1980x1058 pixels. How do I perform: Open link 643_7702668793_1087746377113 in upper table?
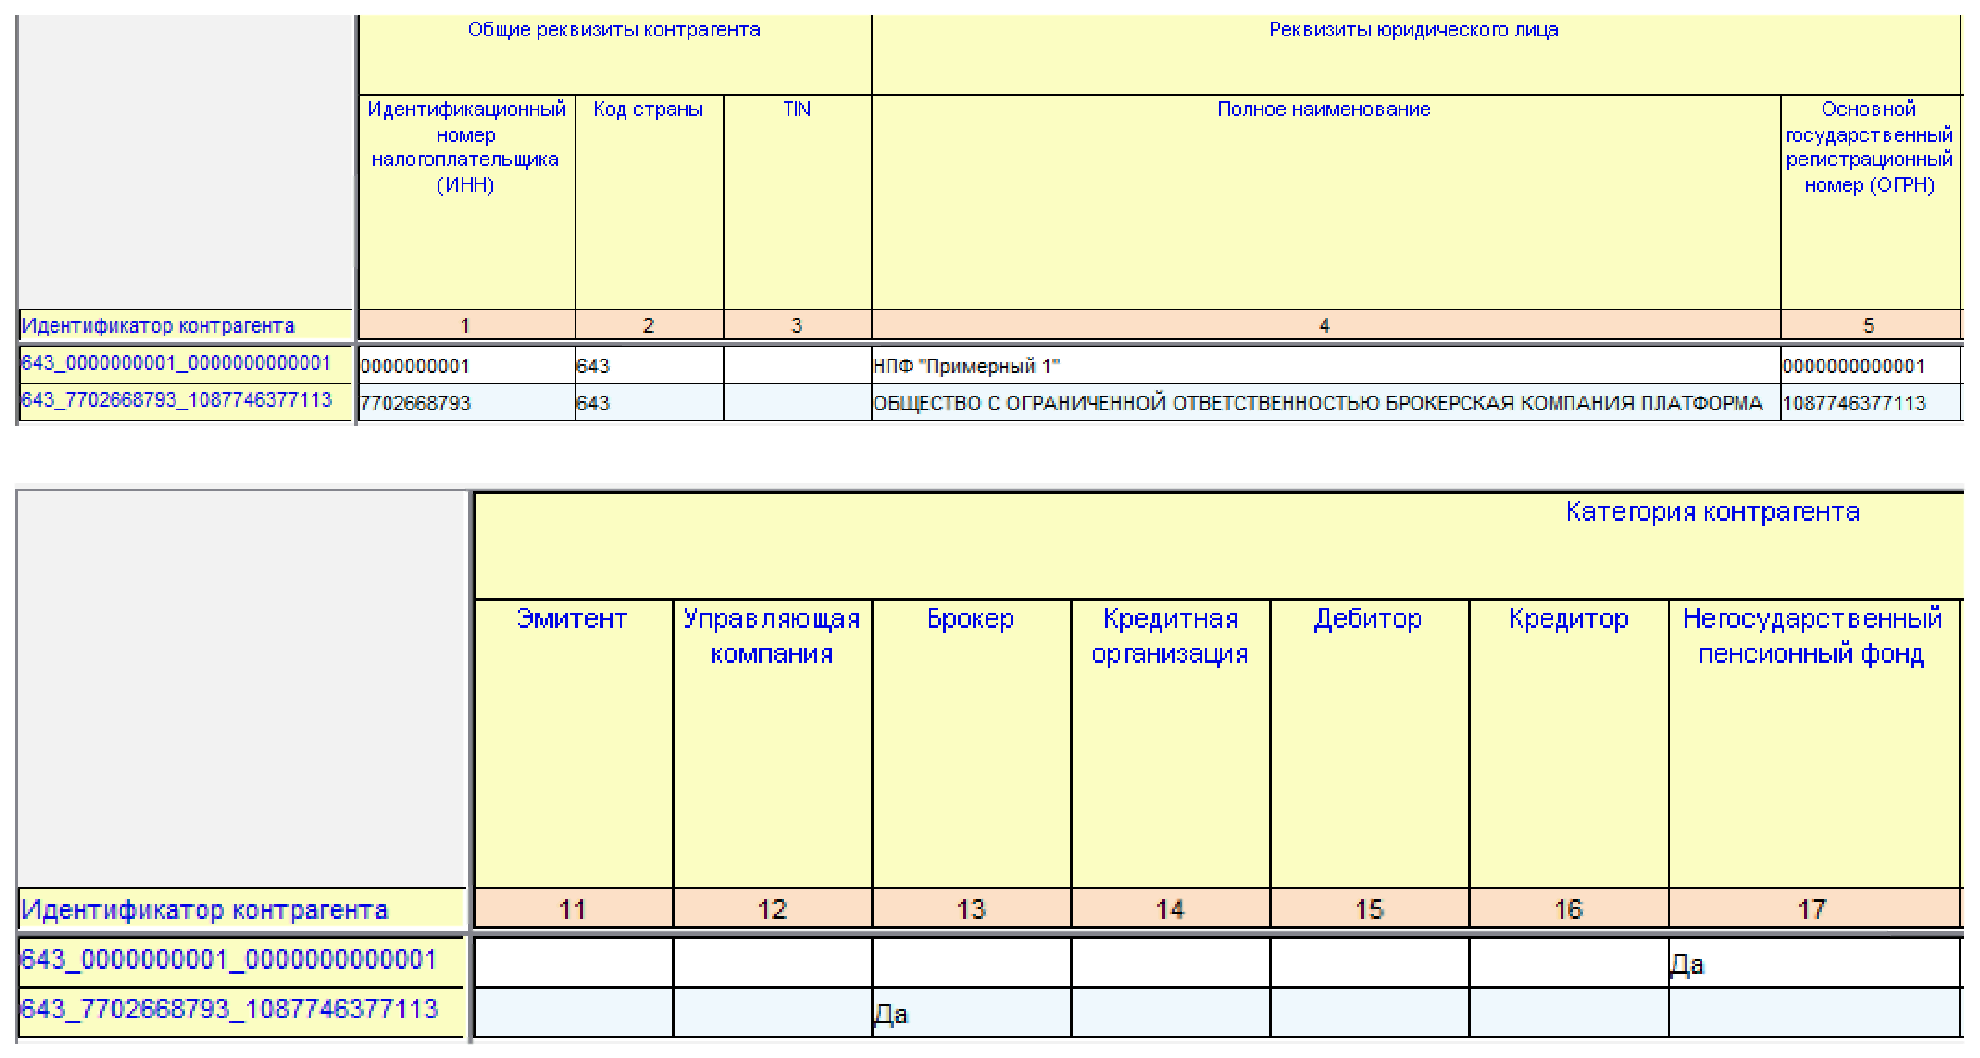[x=176, y=400]
